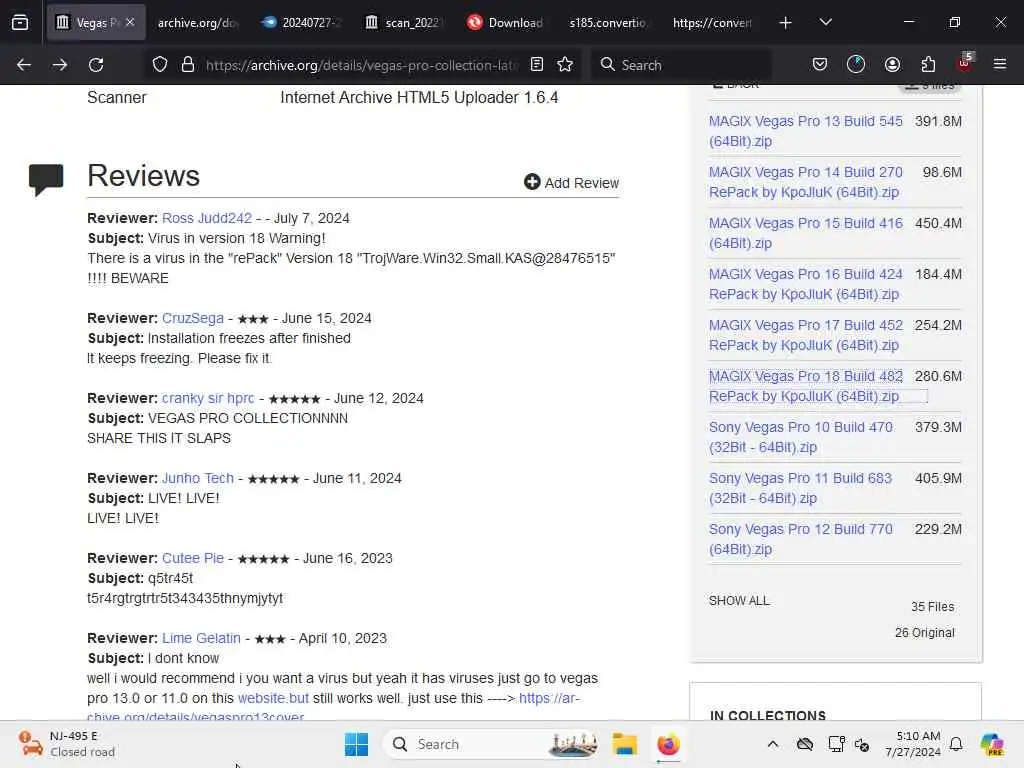The width and height of the screenshot is (1024, 768).
Task: Download MAGIX Vegas Pro 15 Build 416 zip
Action: pos(805,233)
